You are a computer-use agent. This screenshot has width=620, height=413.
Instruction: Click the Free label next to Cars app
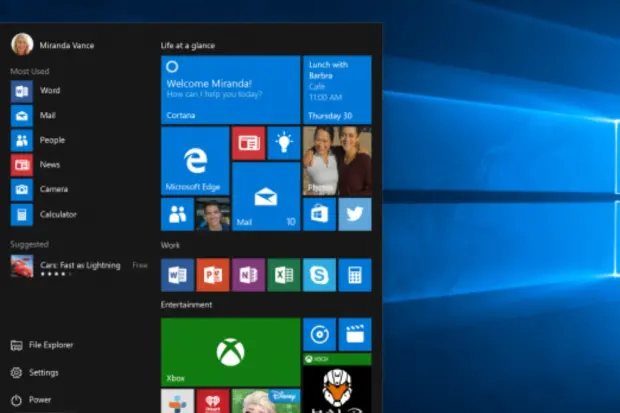tap(140, 265)
